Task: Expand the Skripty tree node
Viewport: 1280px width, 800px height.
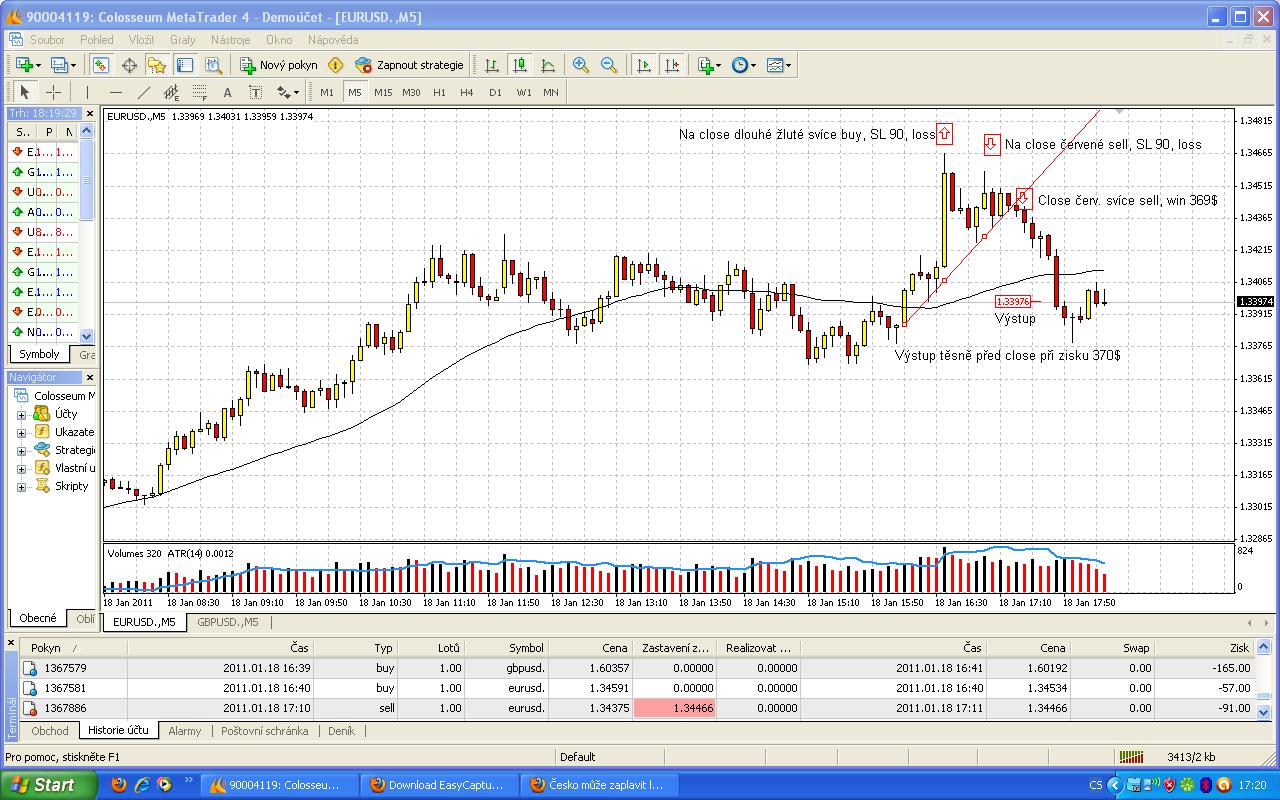Action: coord(21,487)
